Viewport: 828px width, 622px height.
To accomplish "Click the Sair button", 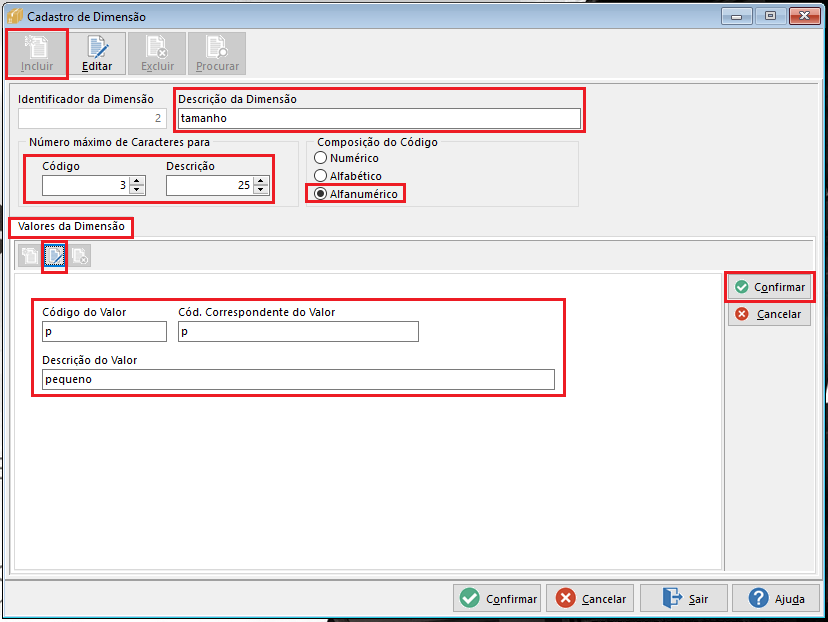I will pyautogui.click(x=684, y=598).
